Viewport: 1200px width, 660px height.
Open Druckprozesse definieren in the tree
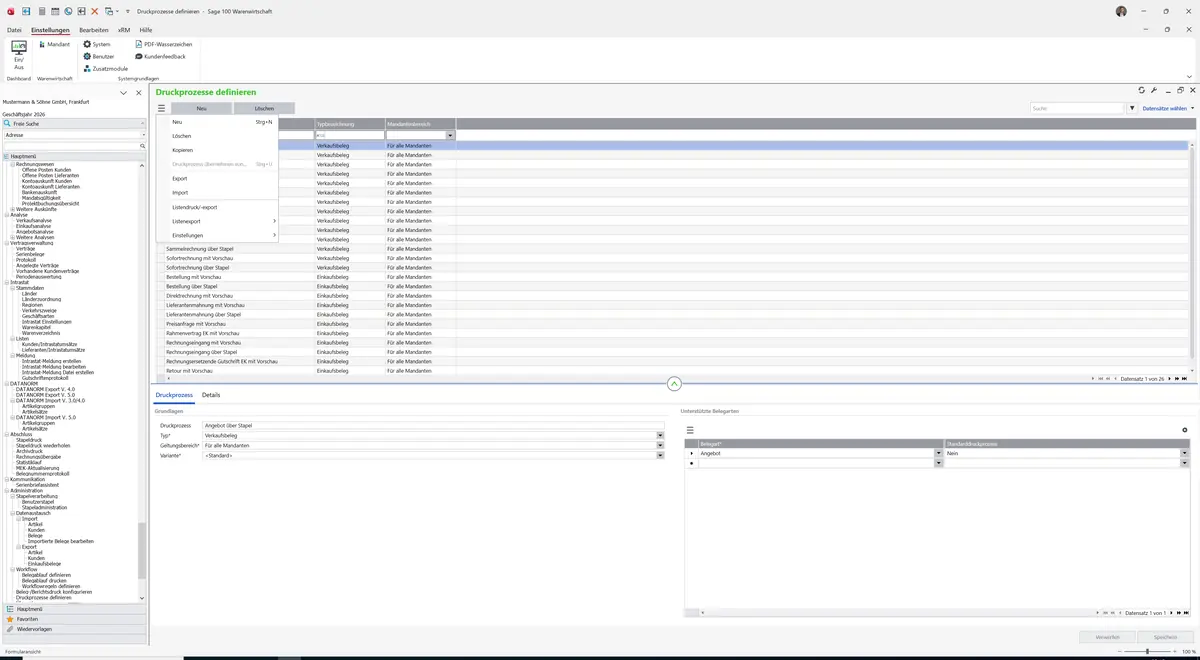43,597
